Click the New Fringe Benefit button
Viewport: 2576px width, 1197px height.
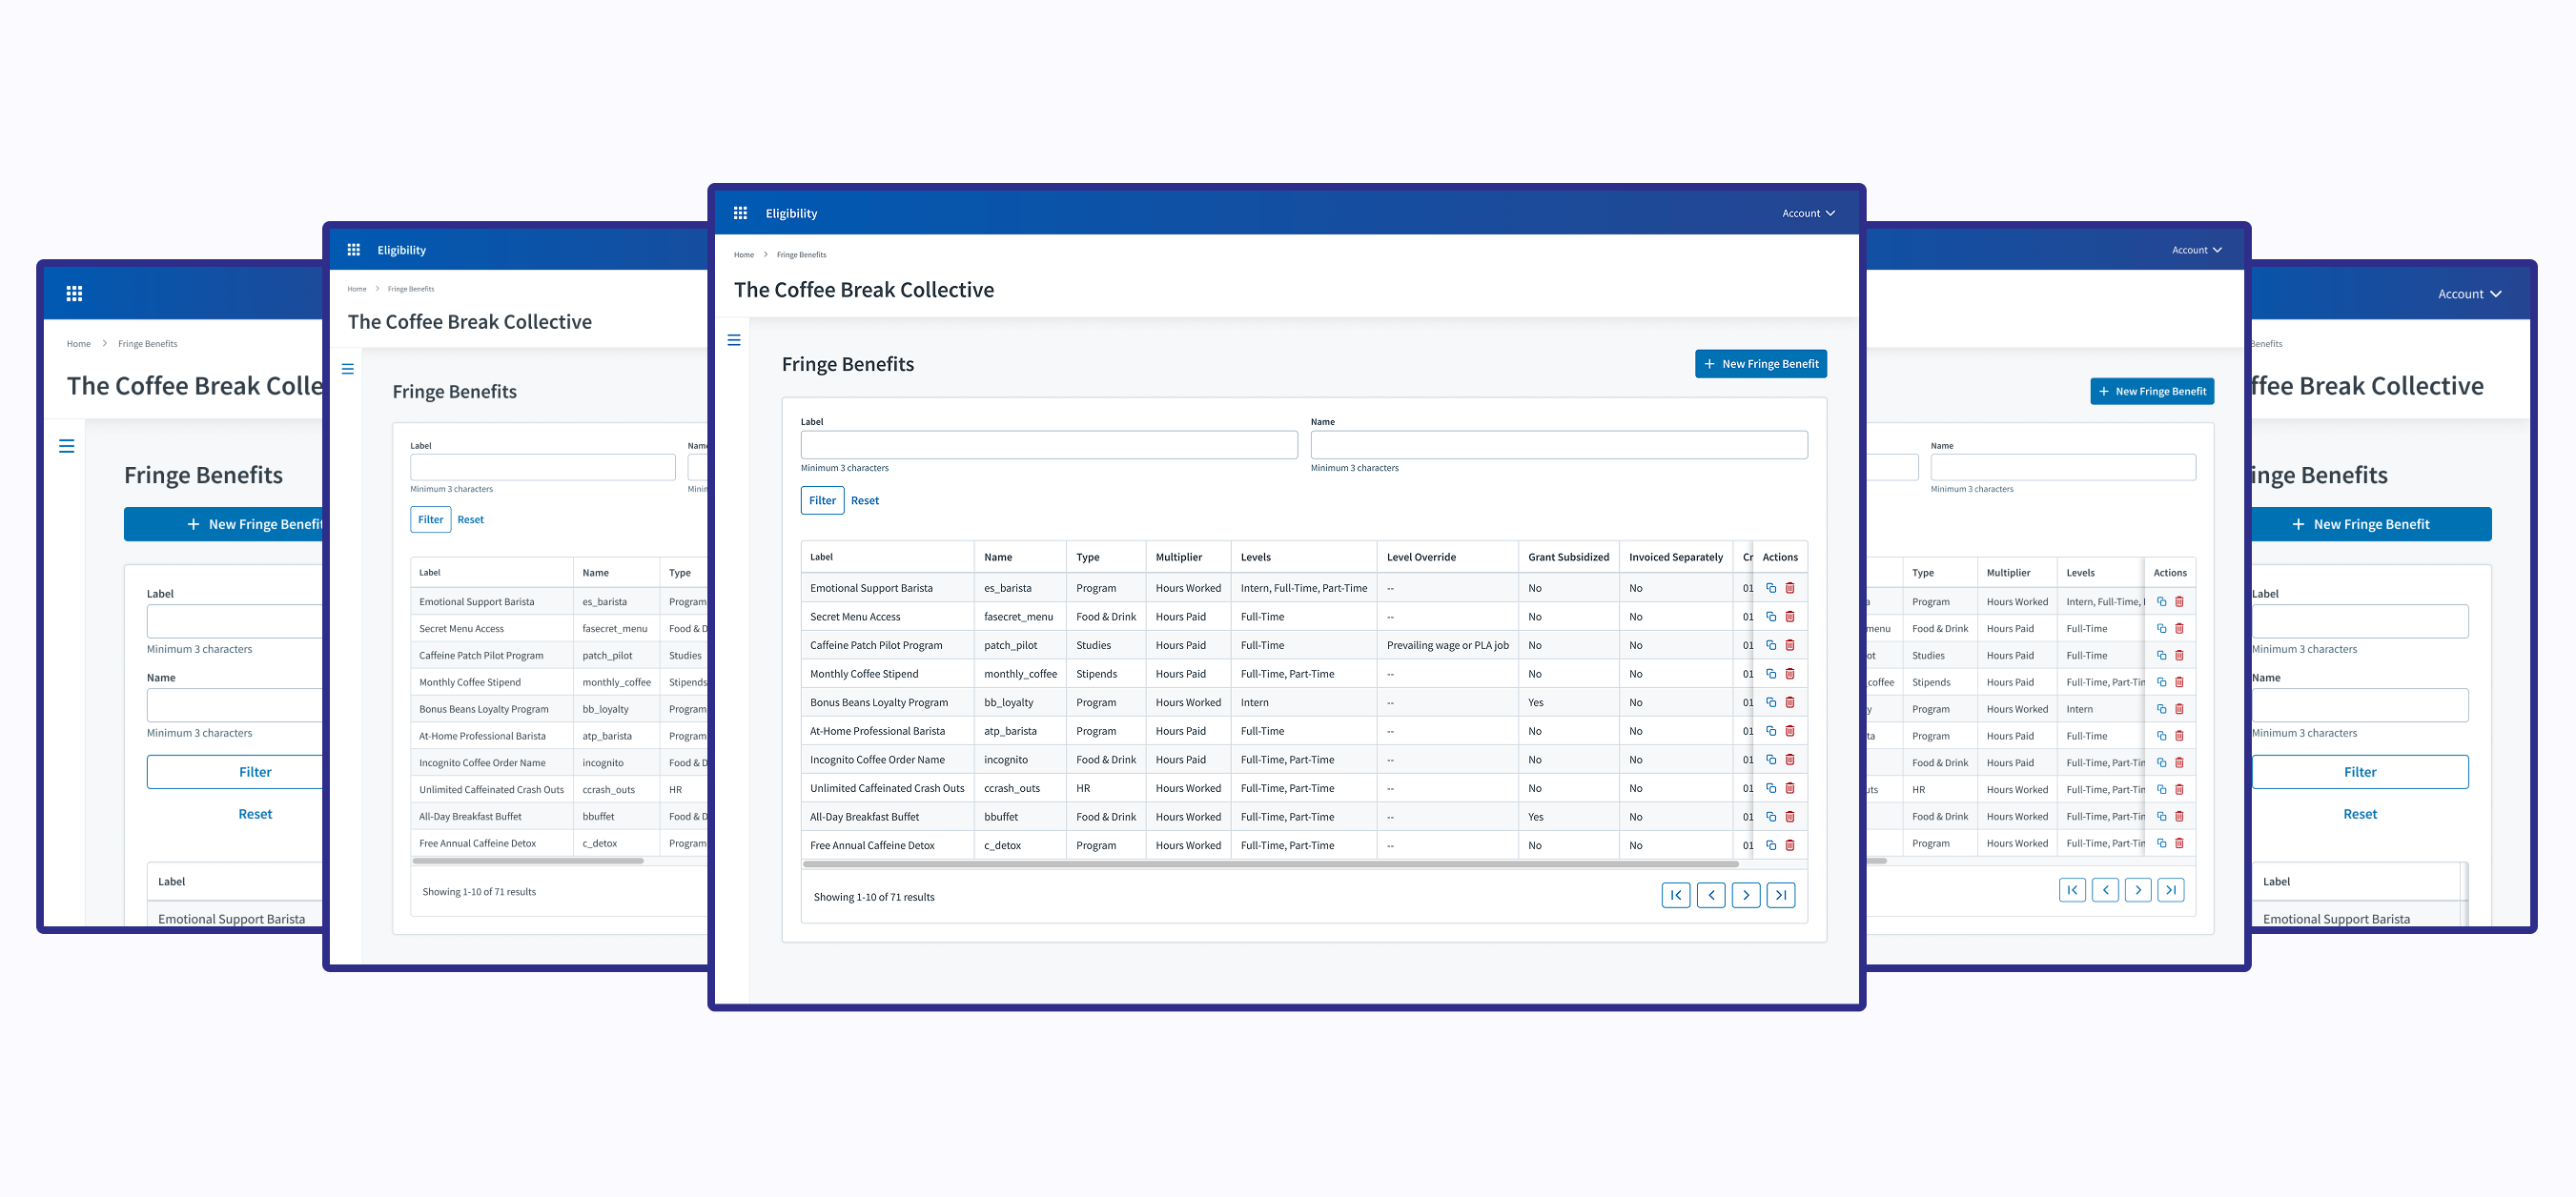click(1760, 364)
